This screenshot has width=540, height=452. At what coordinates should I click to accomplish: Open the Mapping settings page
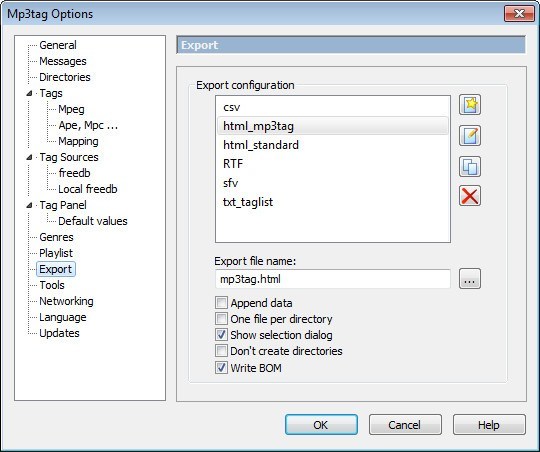(78, 141)
